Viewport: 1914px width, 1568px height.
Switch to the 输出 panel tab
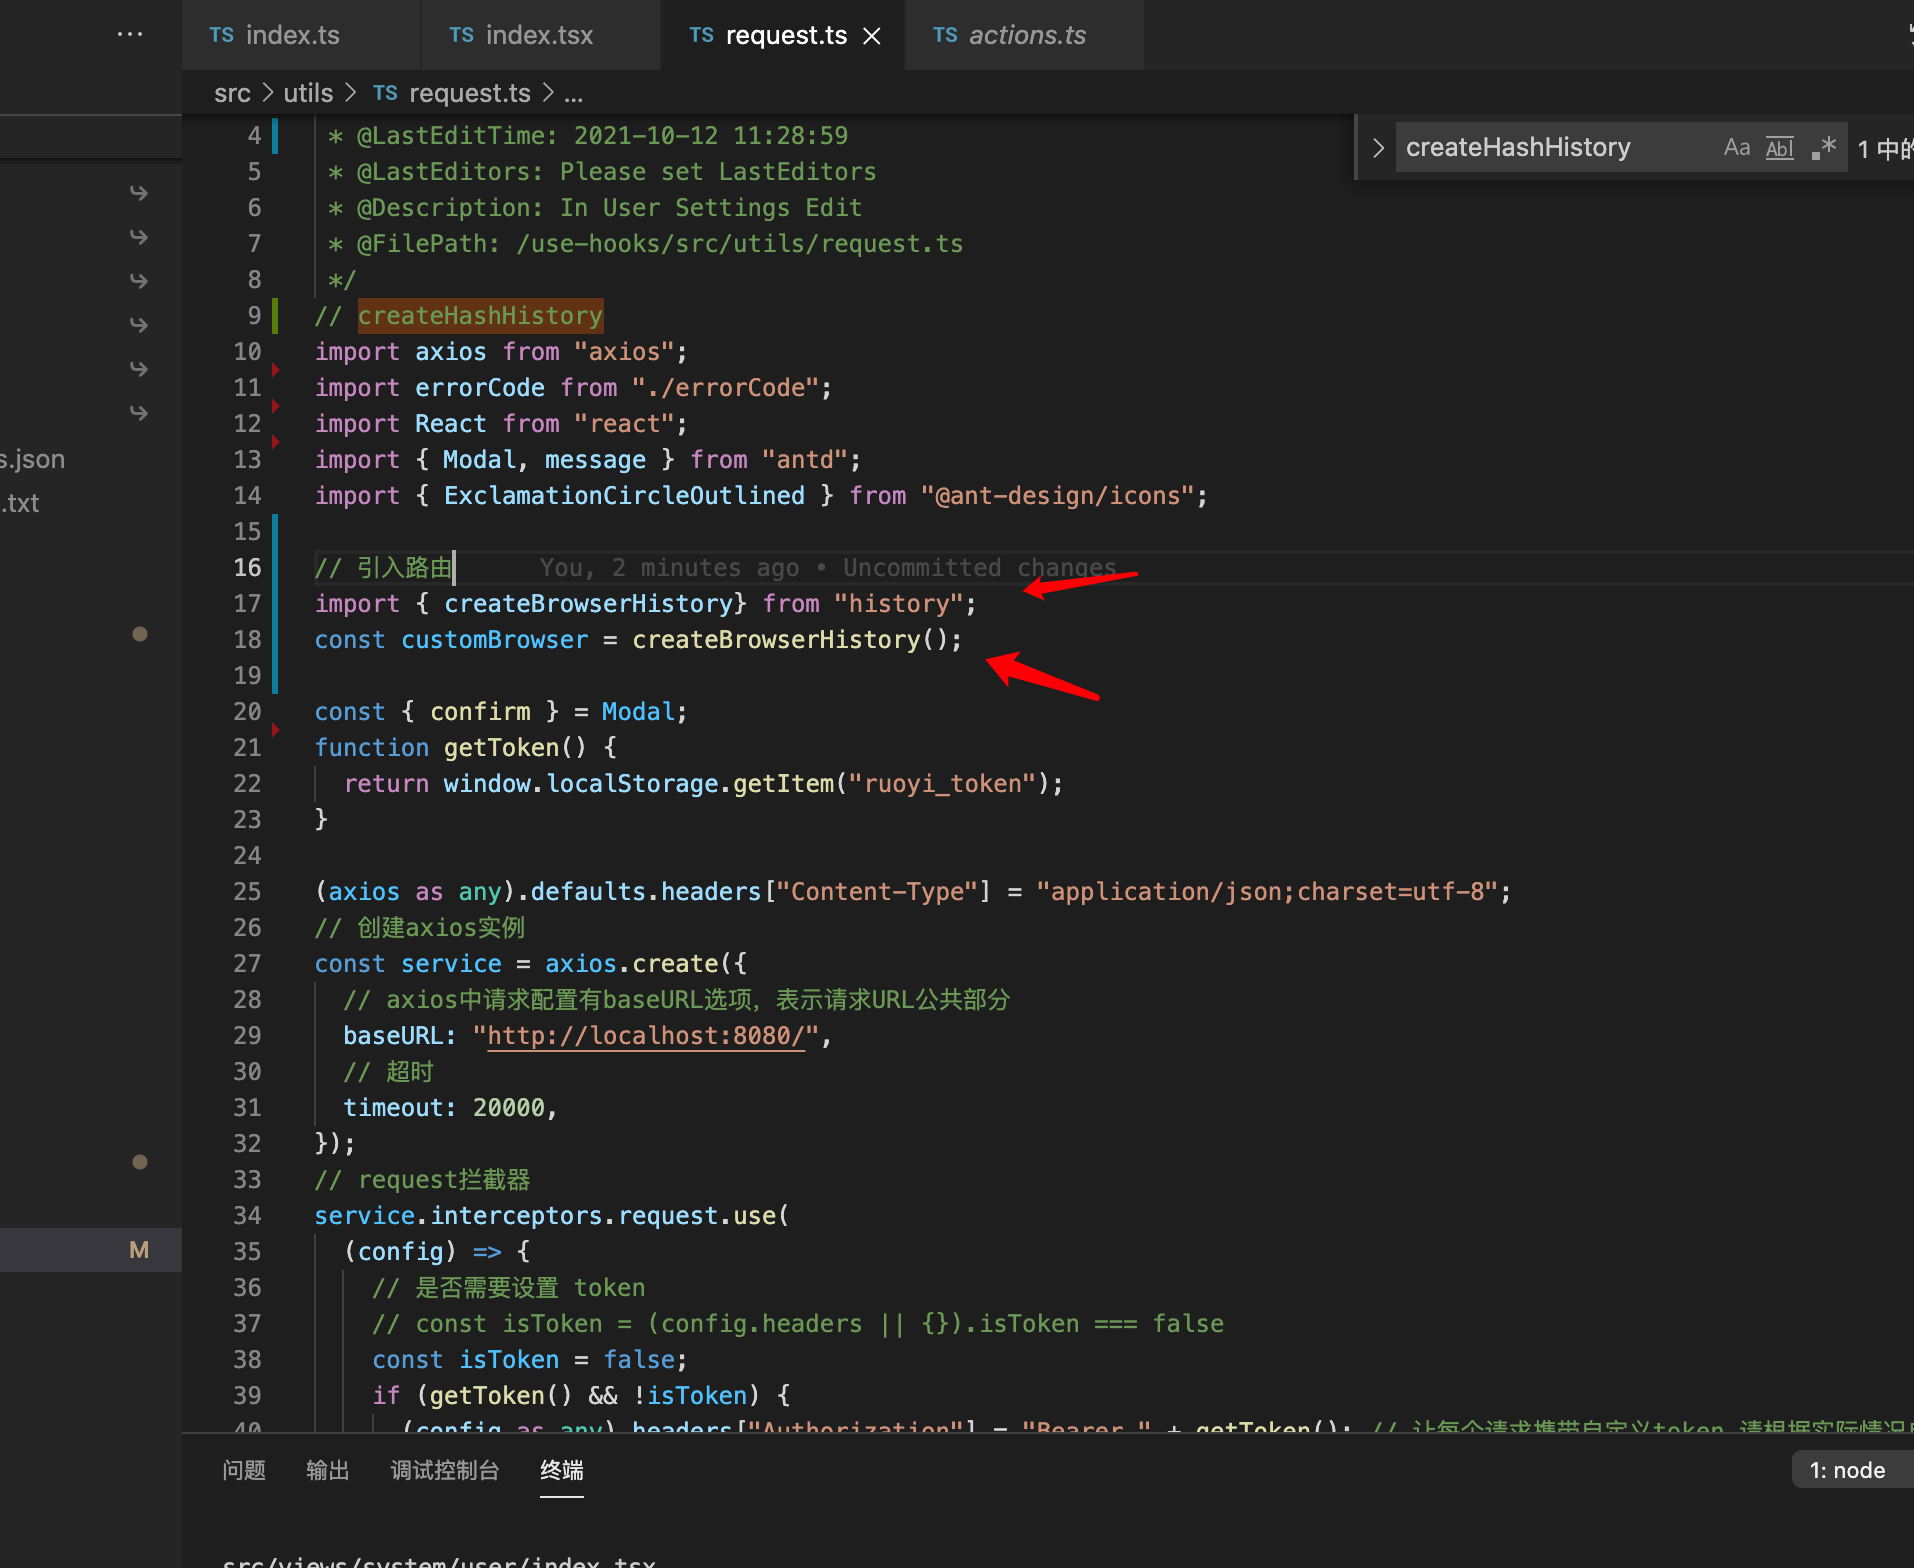tap(328, 1470)
